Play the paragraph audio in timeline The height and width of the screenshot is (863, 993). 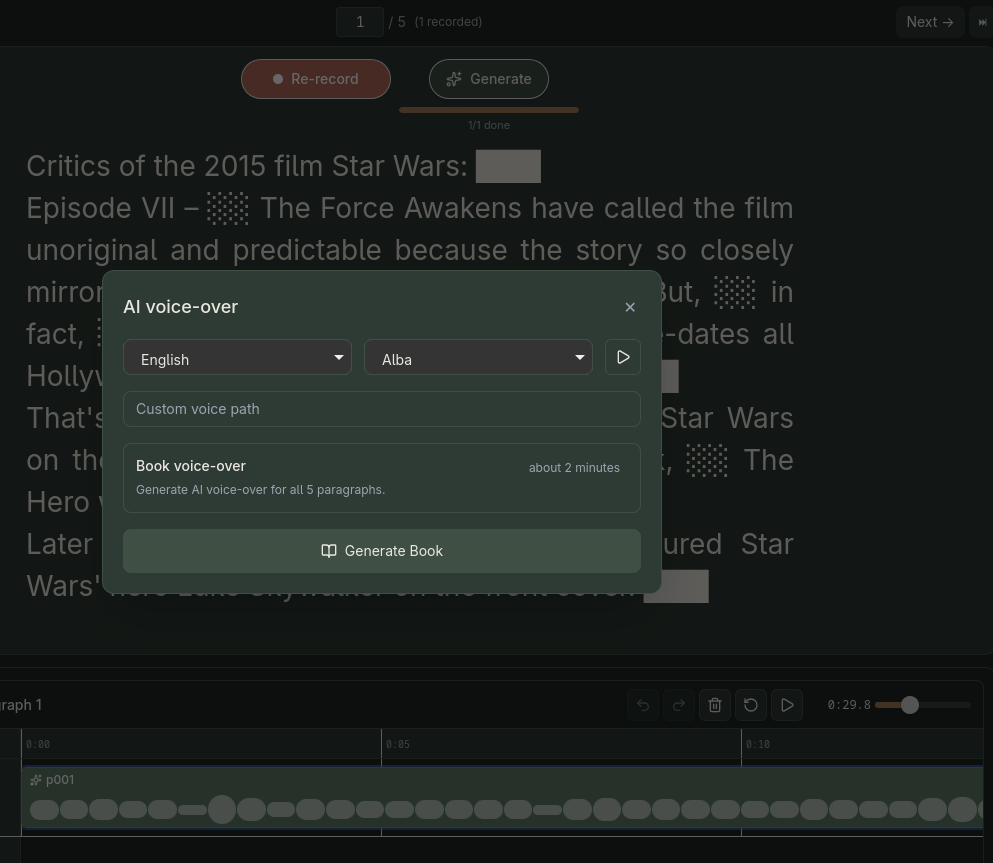click(787, 705)
